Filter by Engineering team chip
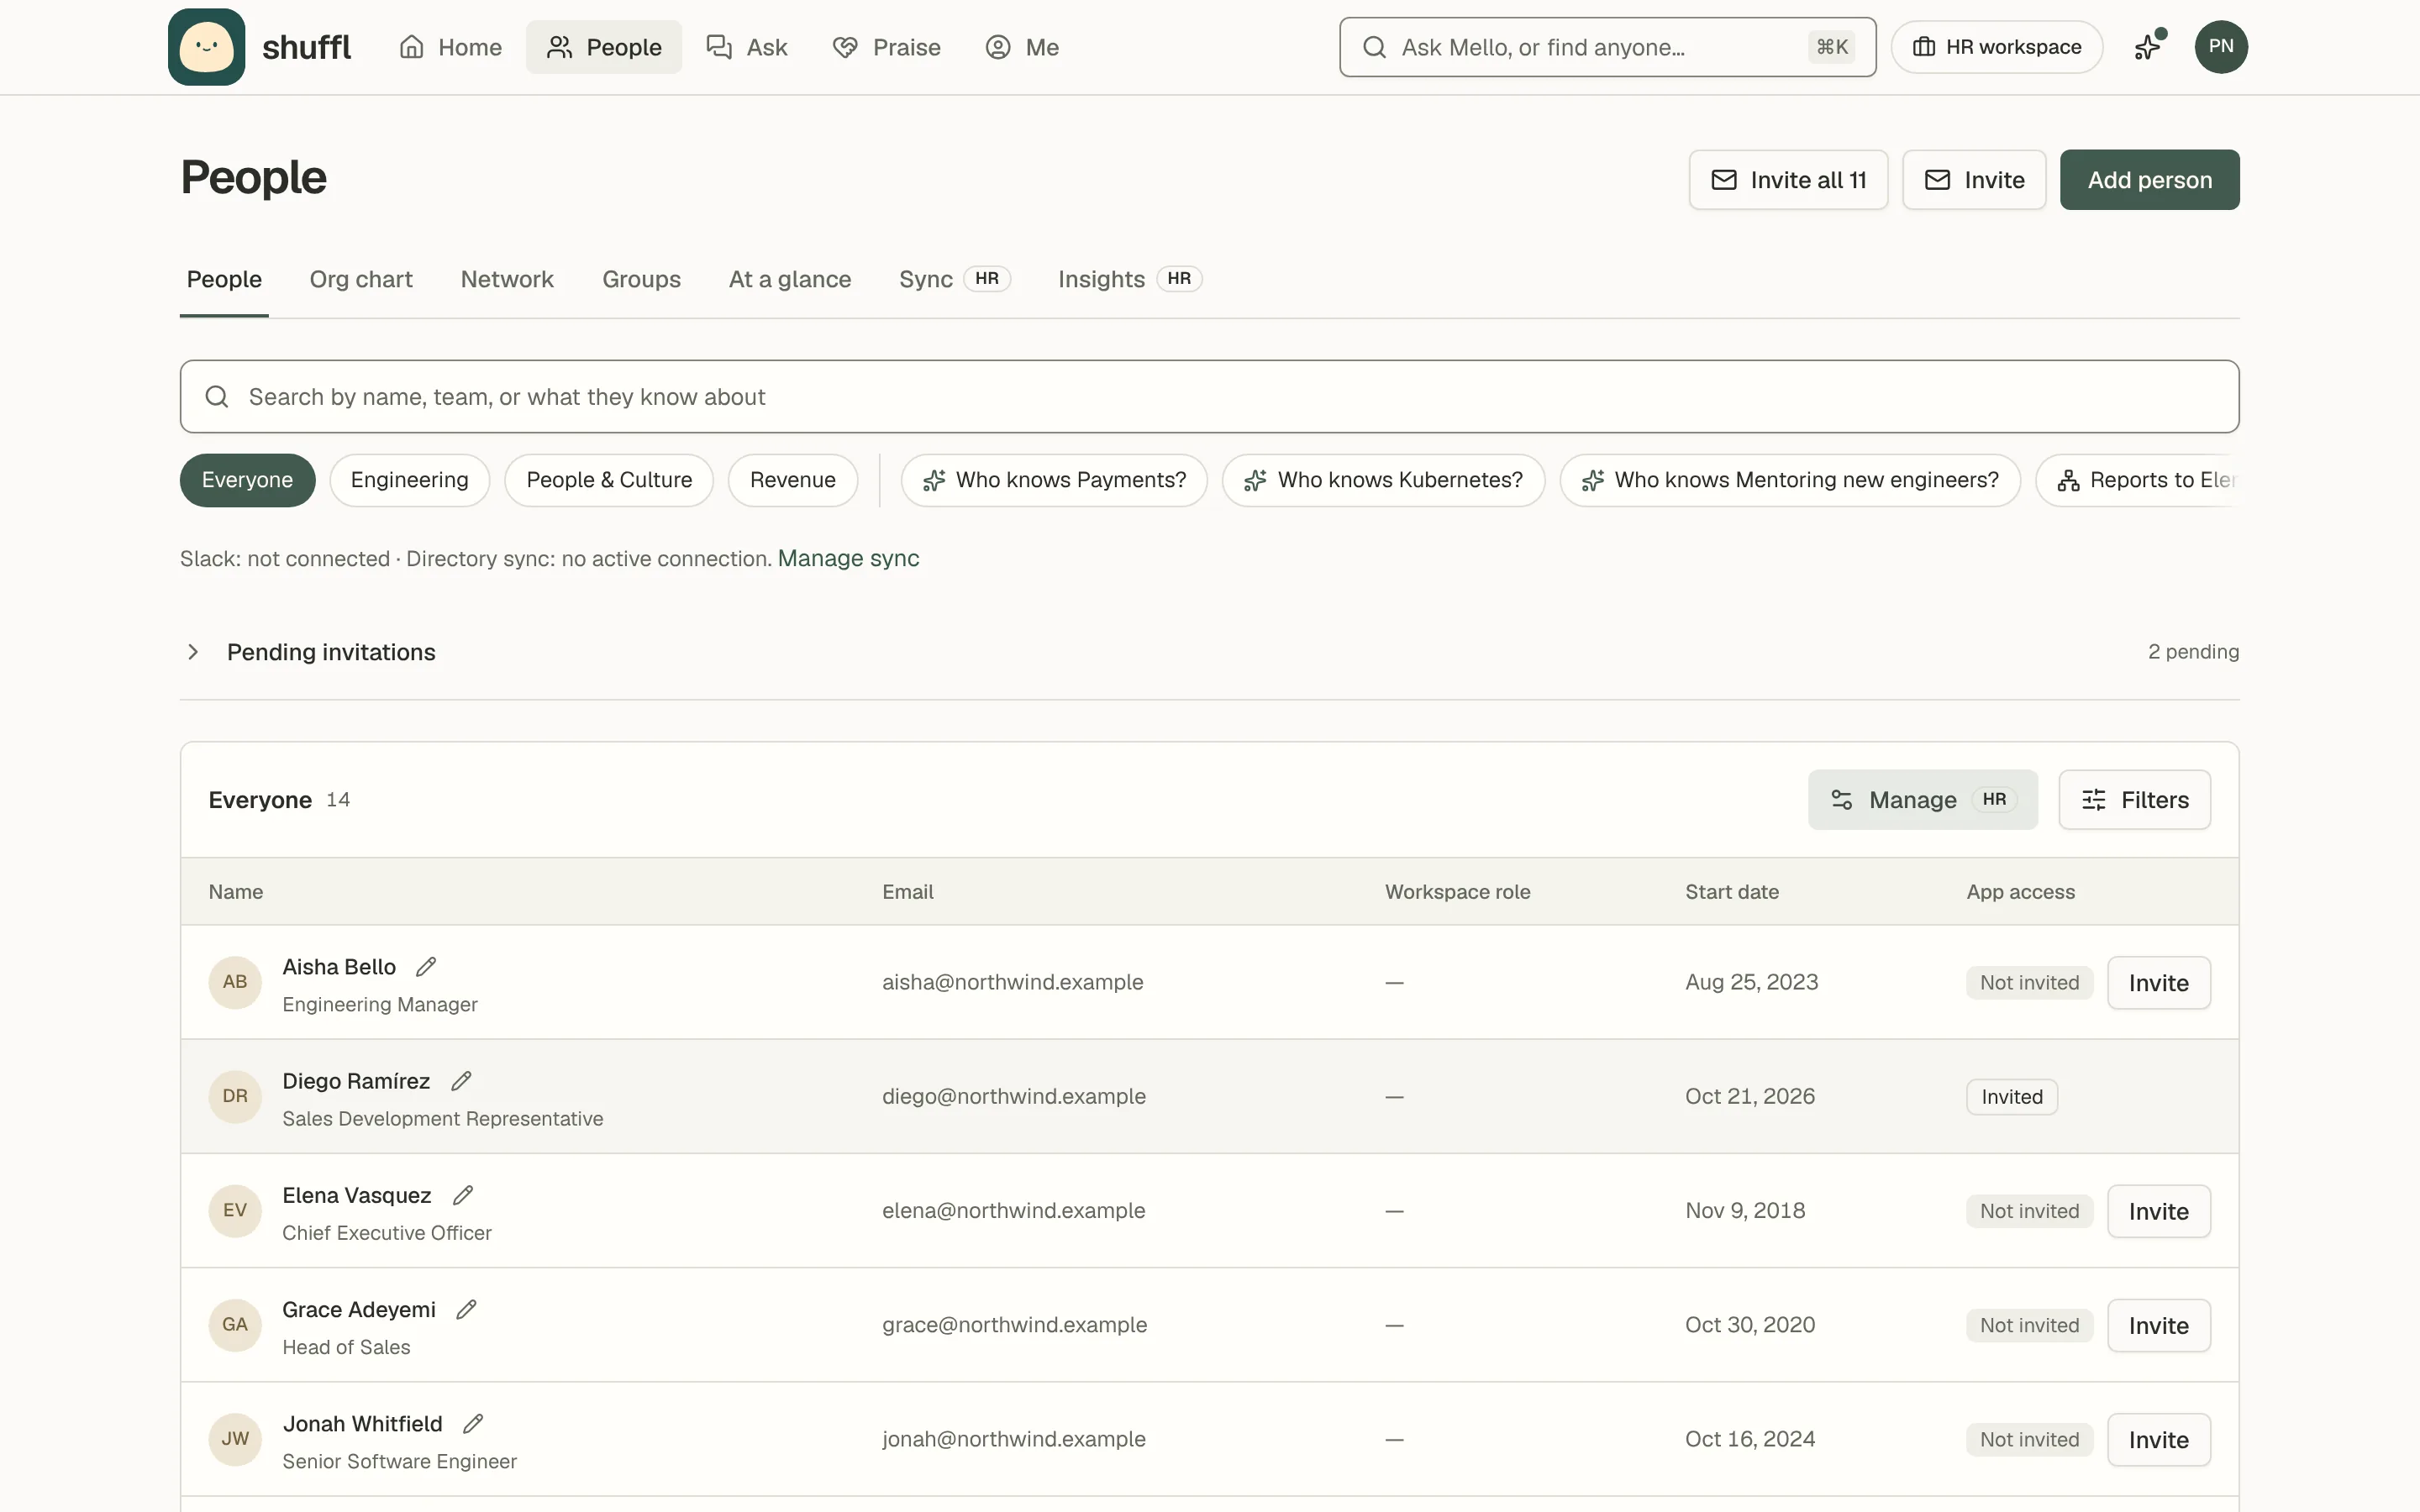 pos(409,480)
